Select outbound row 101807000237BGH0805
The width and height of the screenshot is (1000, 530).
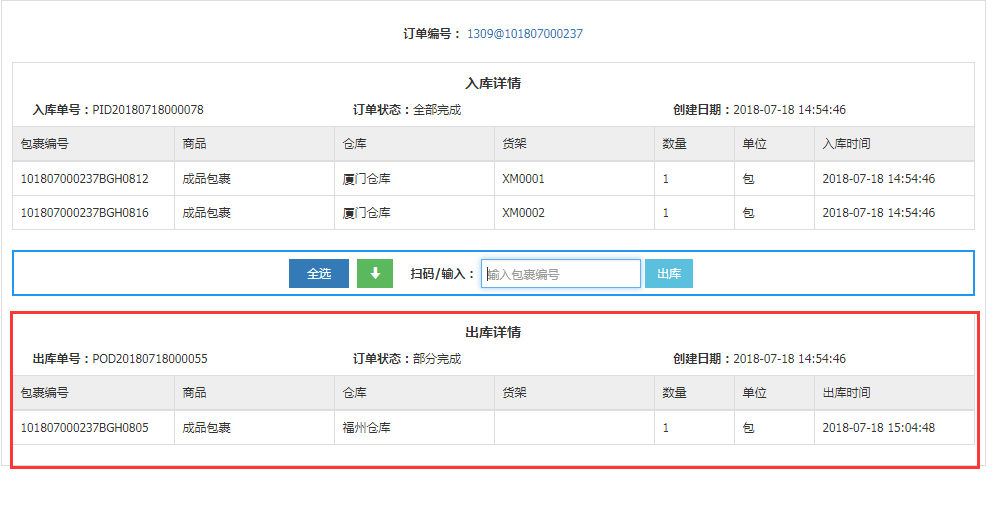click(85, 428)
